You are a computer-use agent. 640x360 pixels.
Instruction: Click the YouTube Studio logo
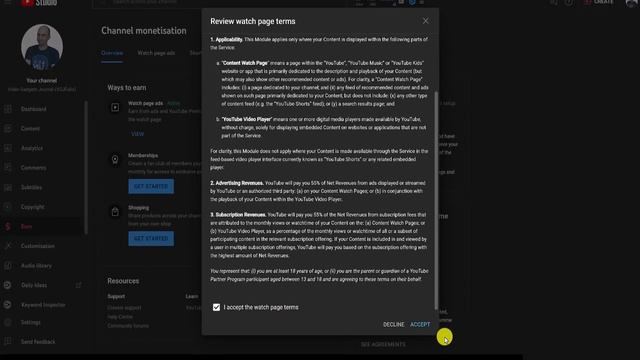[x=39, y=3]
